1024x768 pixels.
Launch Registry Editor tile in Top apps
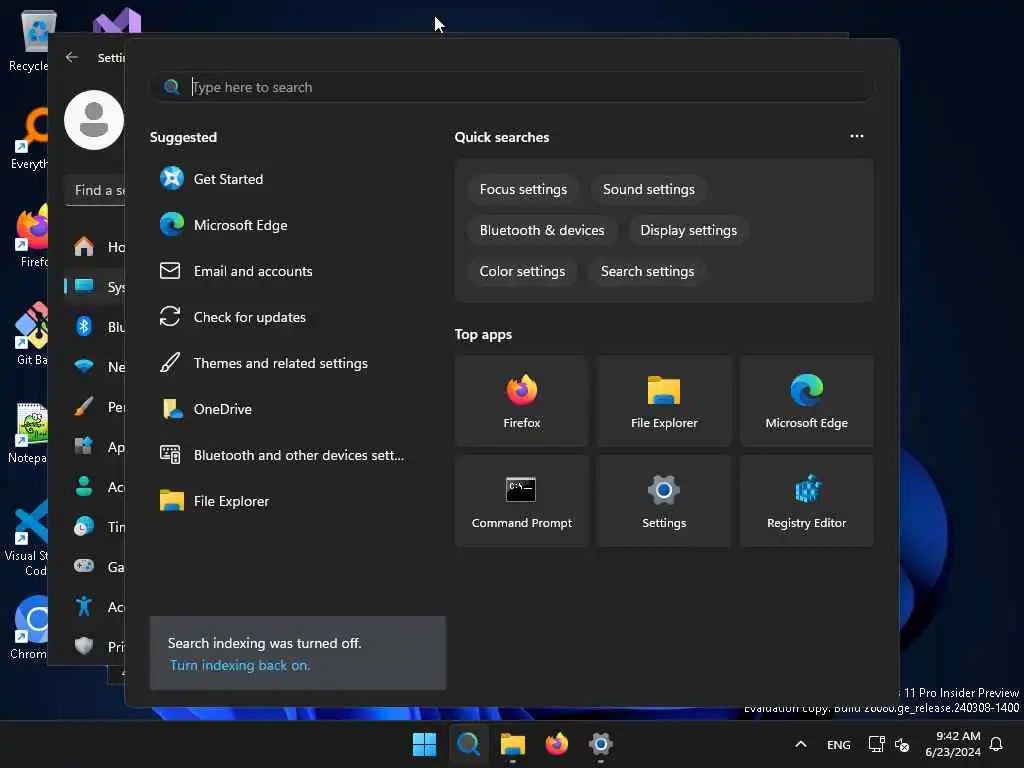(x=807, y=501)
